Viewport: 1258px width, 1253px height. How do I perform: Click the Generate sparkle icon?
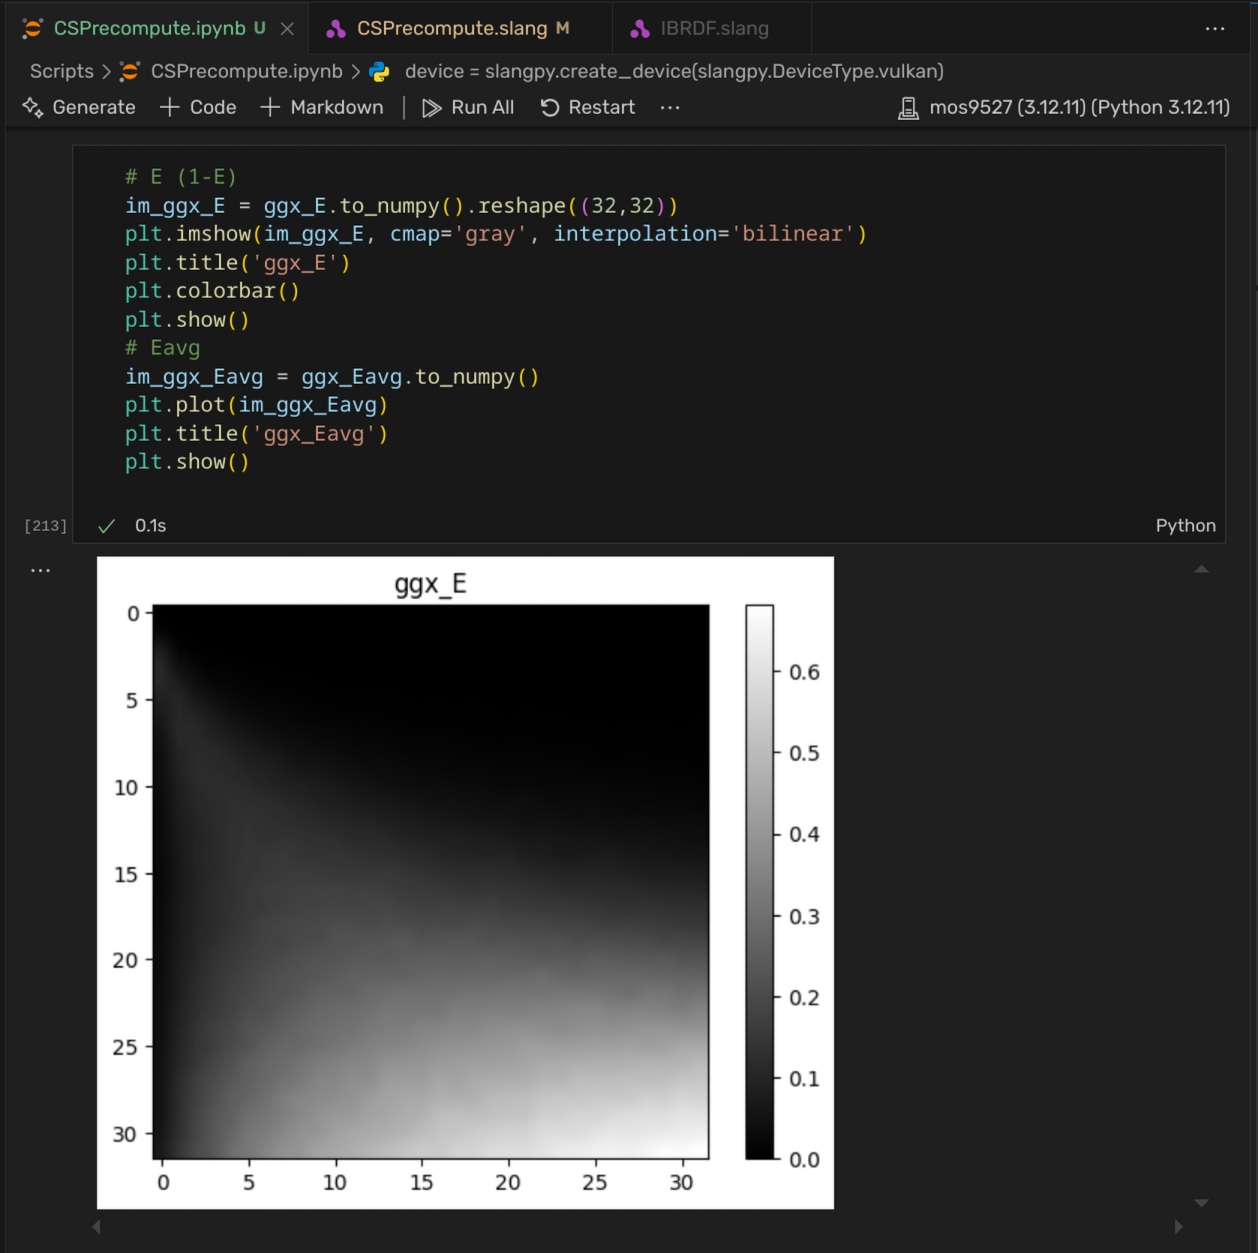tap(33, 107)
